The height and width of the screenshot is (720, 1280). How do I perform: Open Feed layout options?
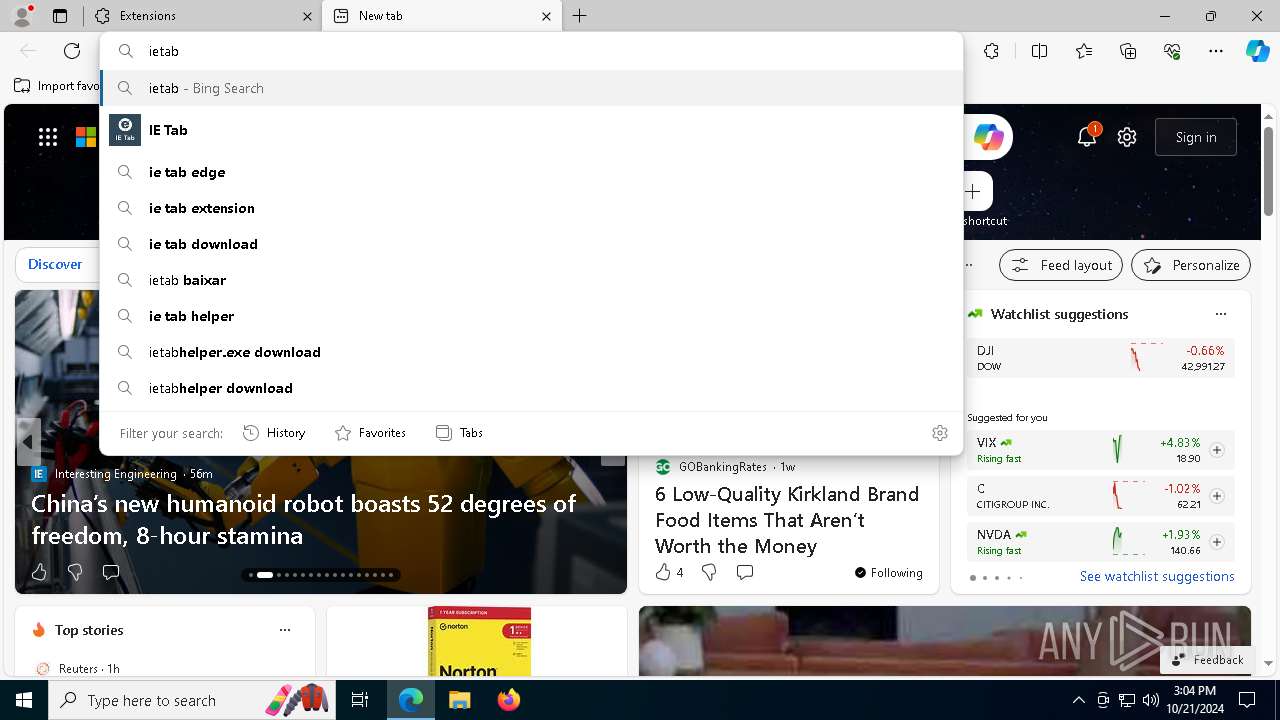pyautogui.click(x=1061, y=265)
